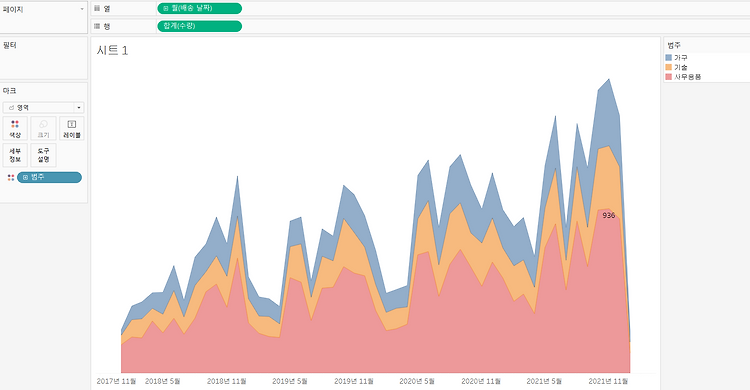Select the 기술 orange legend swatch
The height and width of the screenshot is (390, 750).
669,67
